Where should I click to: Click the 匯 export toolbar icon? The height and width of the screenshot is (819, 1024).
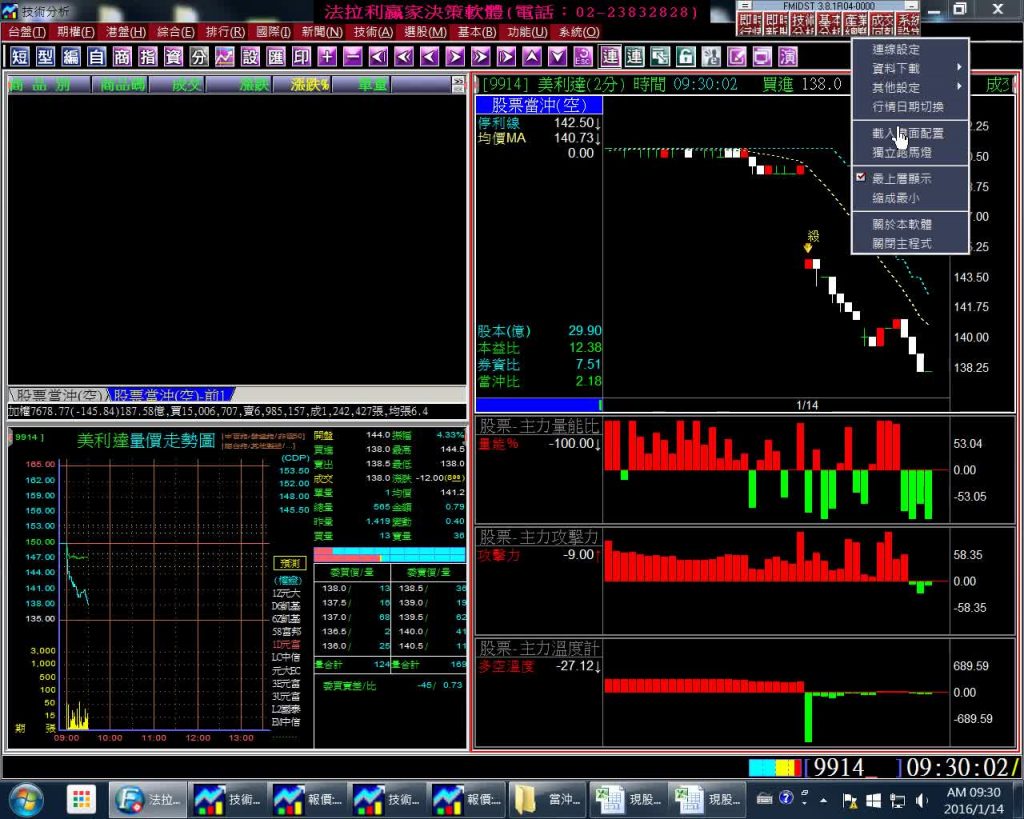click(276, 57)
